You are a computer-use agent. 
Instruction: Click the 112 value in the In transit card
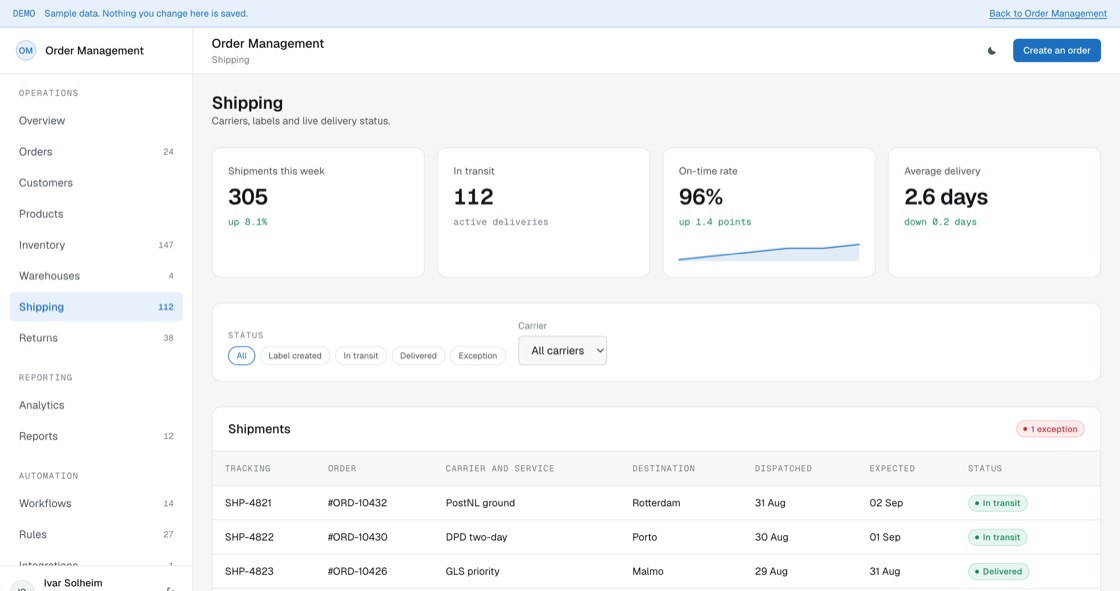(473, 197)
